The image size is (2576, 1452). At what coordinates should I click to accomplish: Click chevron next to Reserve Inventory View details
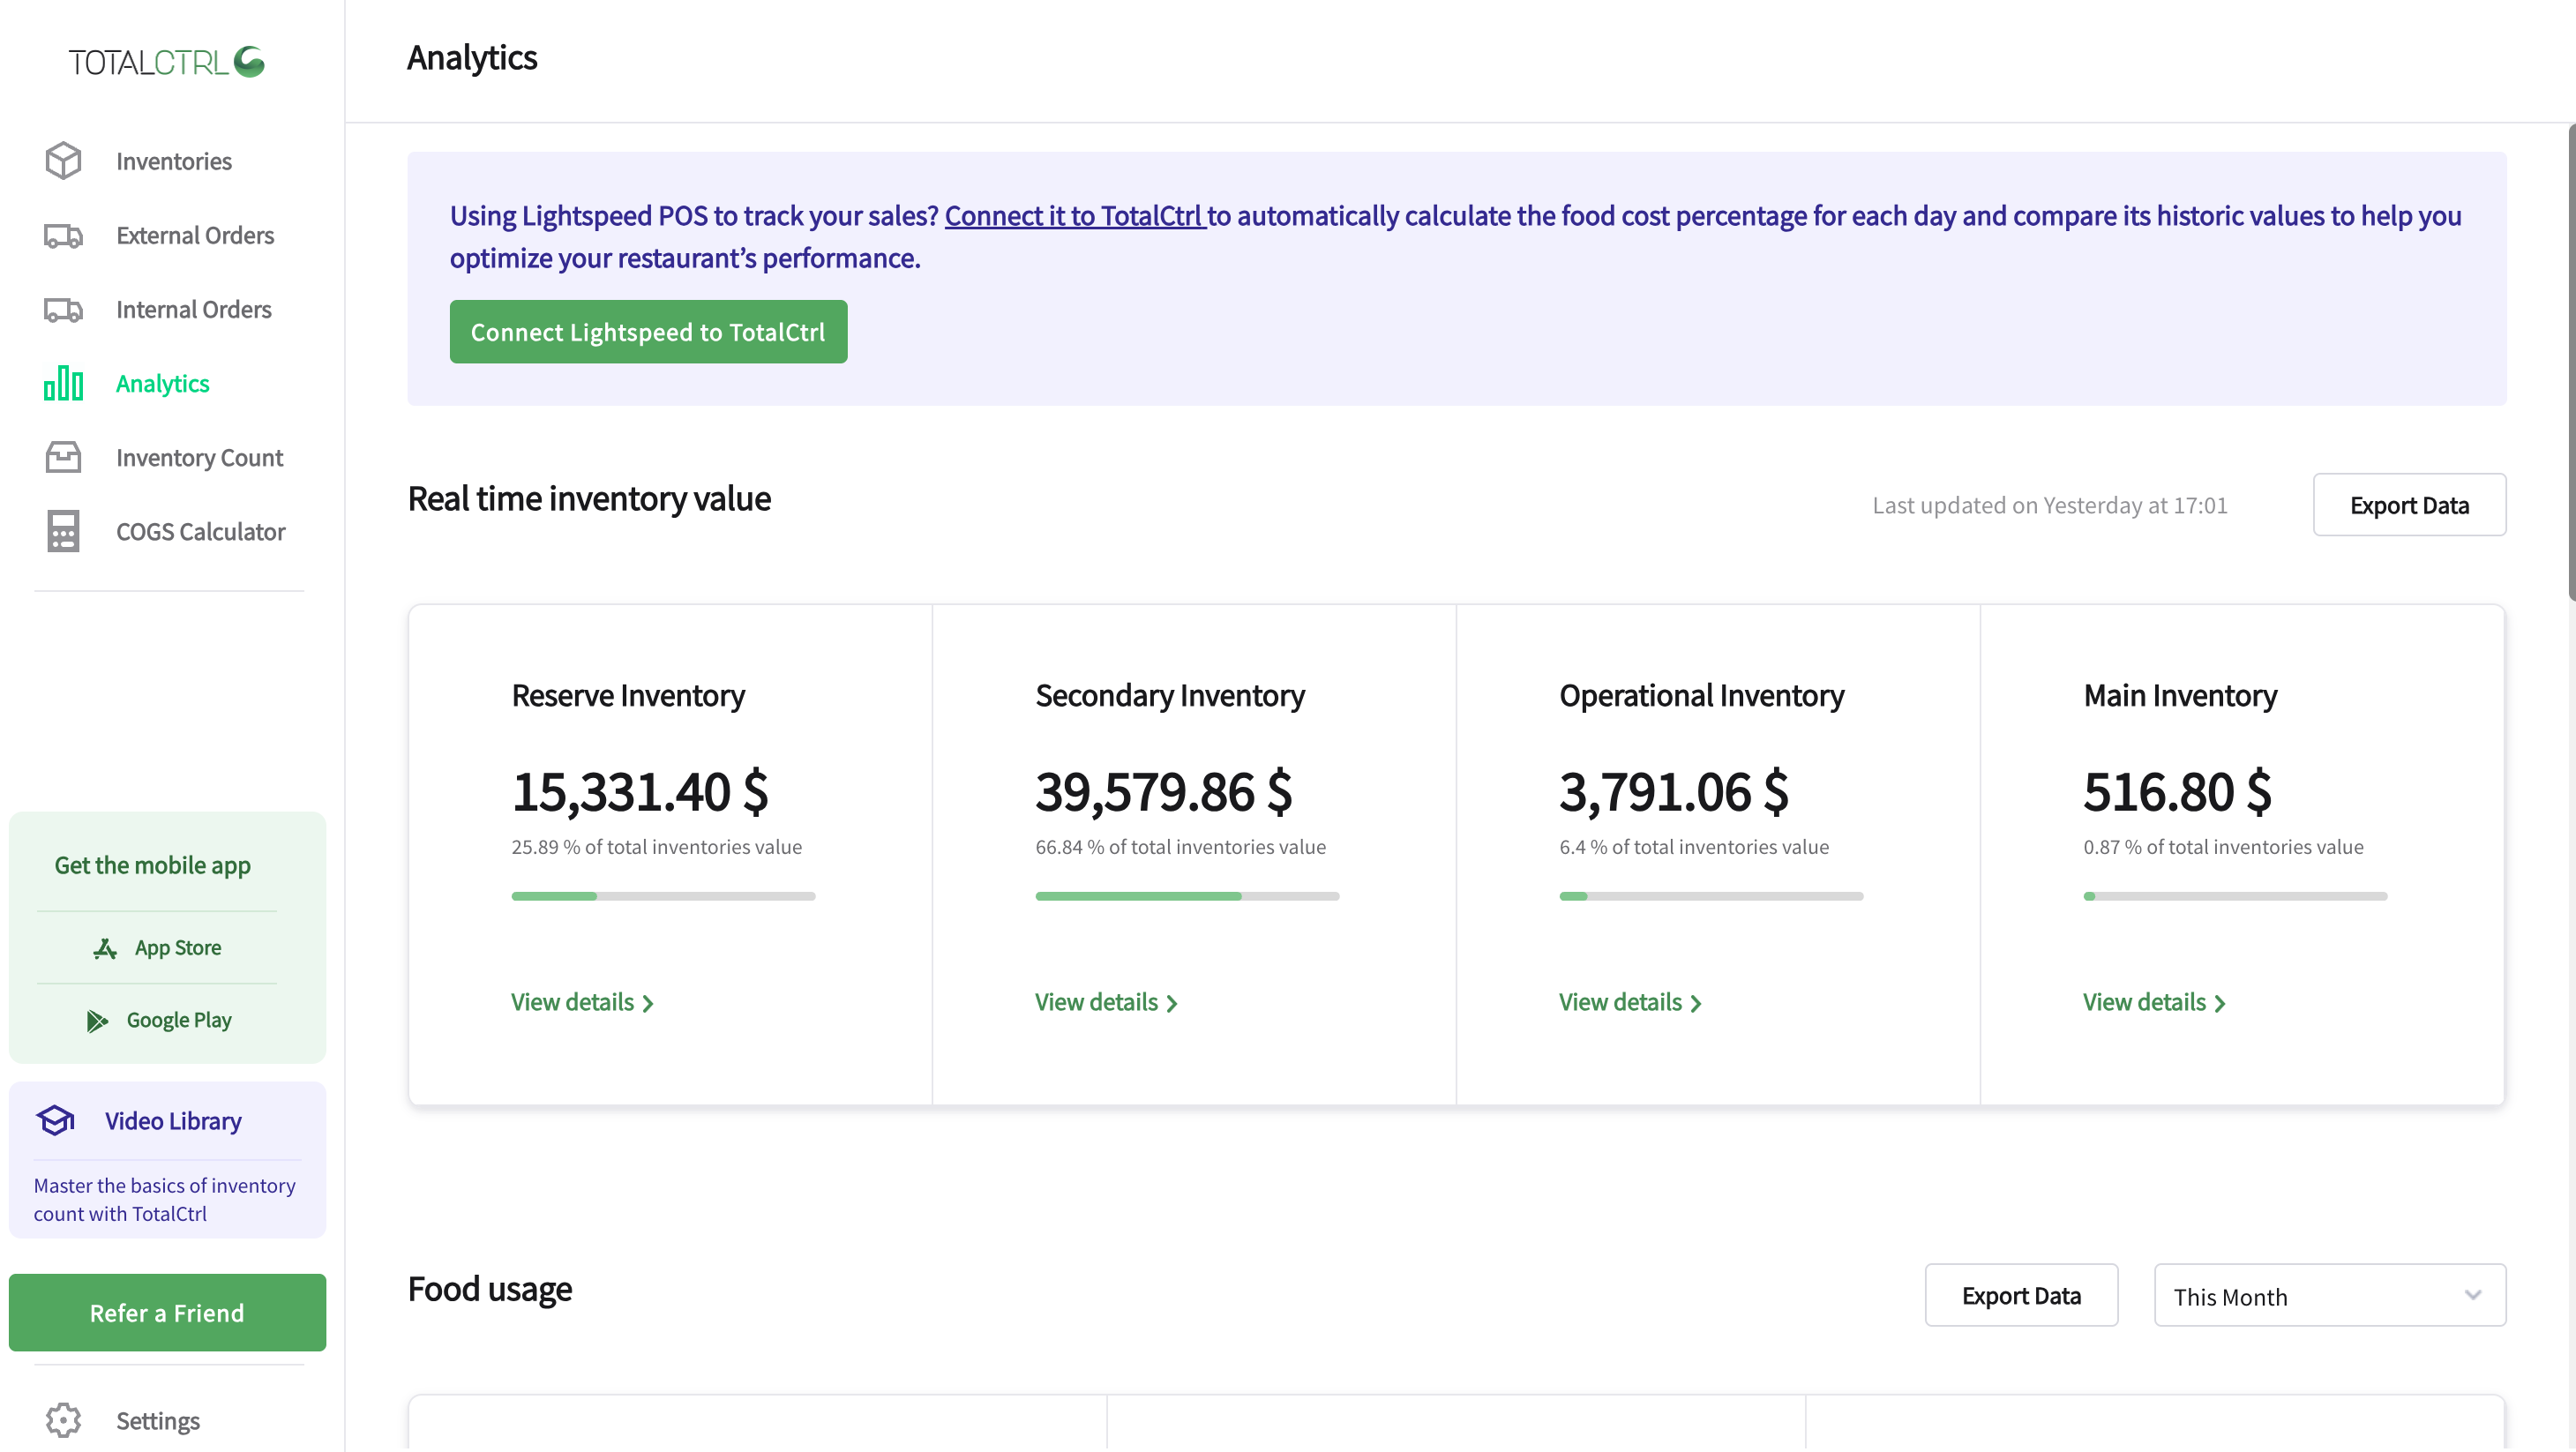pyautogui.click(x=648, y=1004)
